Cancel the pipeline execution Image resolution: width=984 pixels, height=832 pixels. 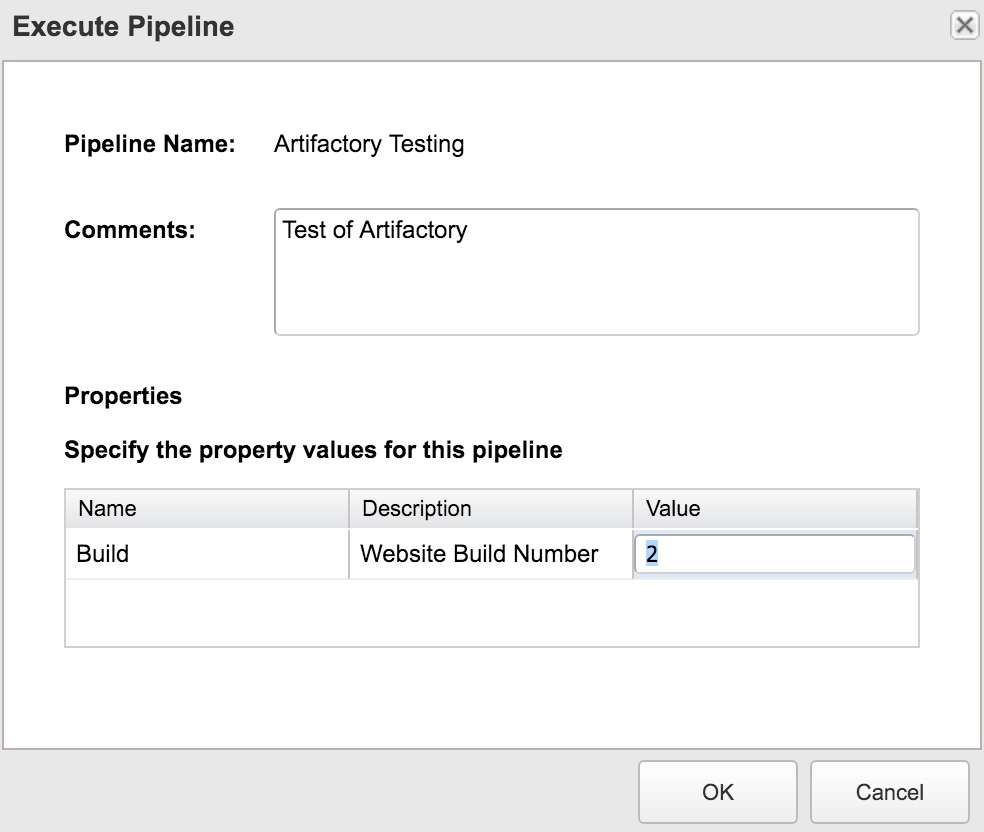click(889, 792)
